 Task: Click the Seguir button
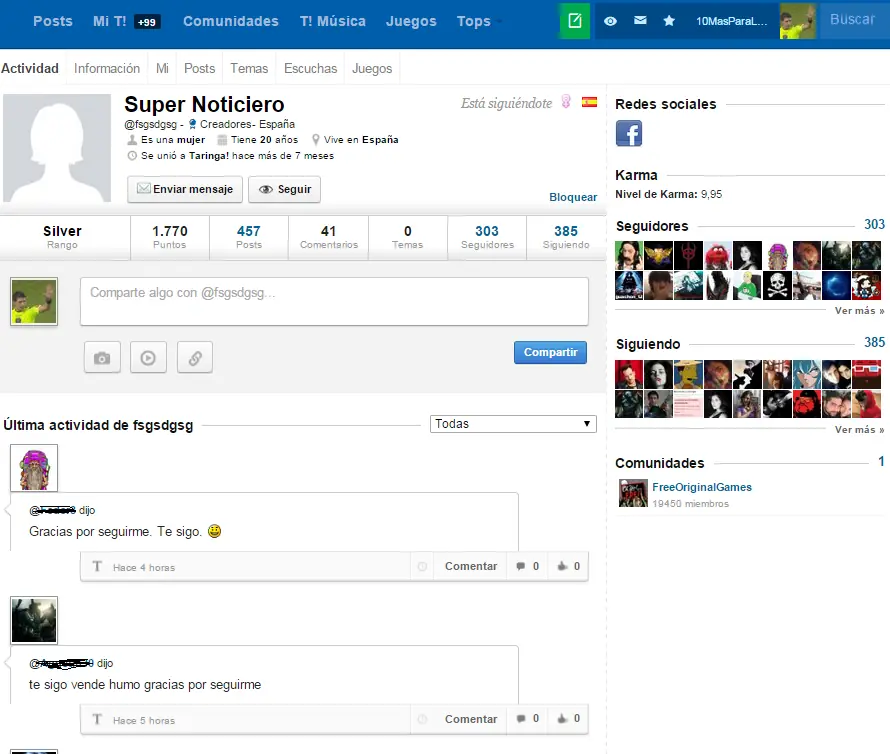[285, 189]
